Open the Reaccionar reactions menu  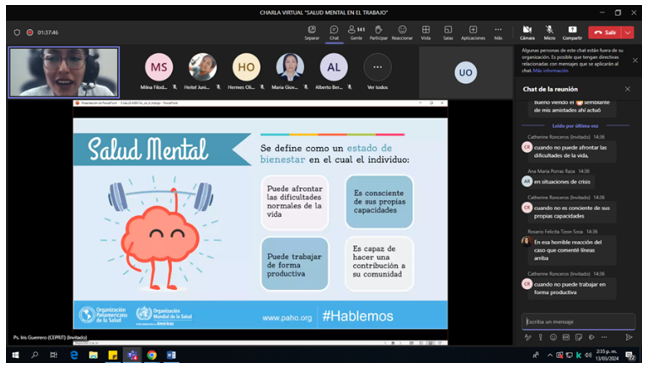[402, 33]
